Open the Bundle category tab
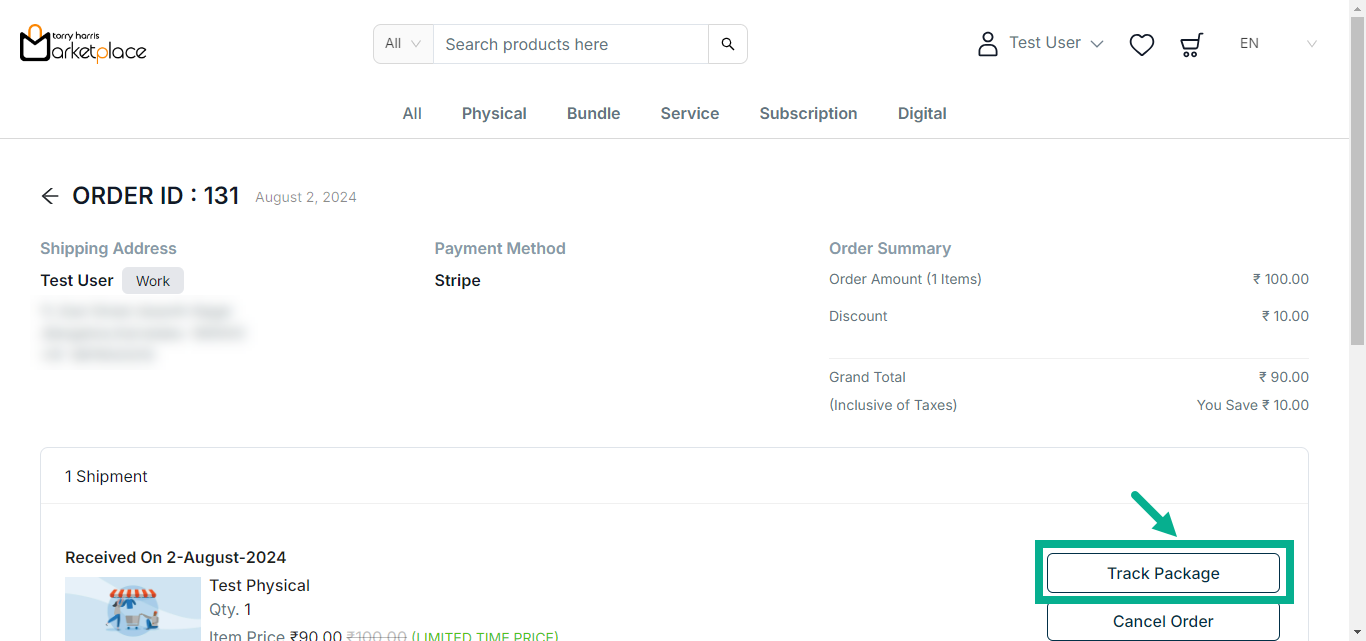 (593, 113)
